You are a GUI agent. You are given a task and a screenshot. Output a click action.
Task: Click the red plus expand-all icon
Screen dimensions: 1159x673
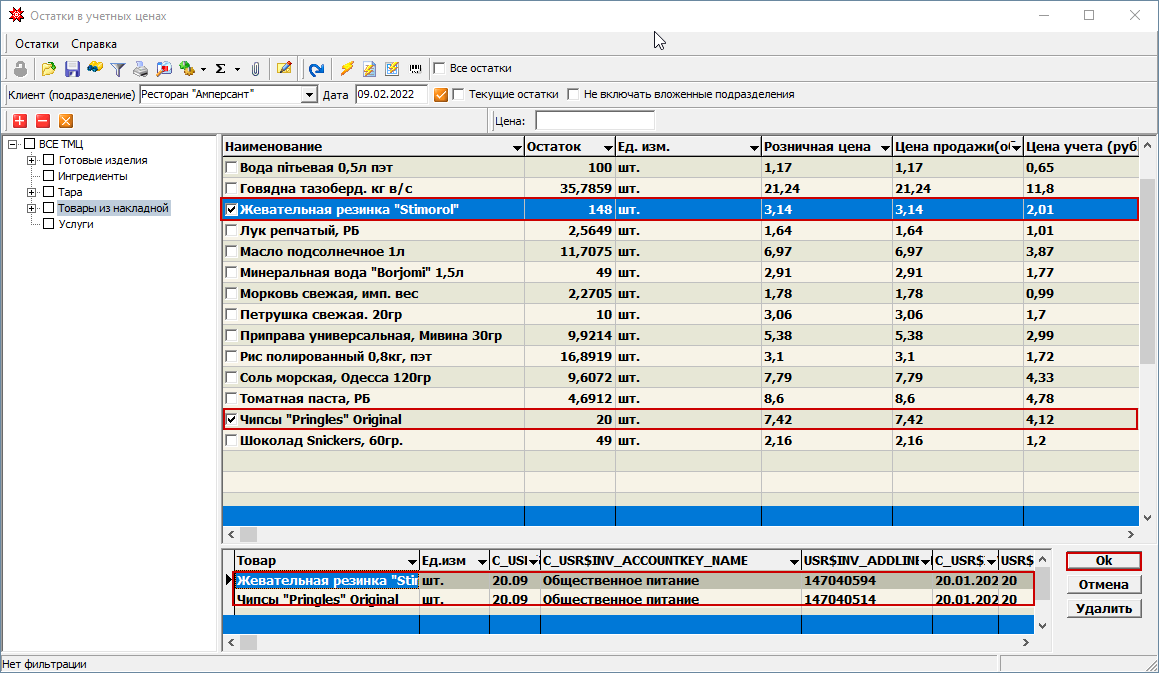tap(20, 121)
